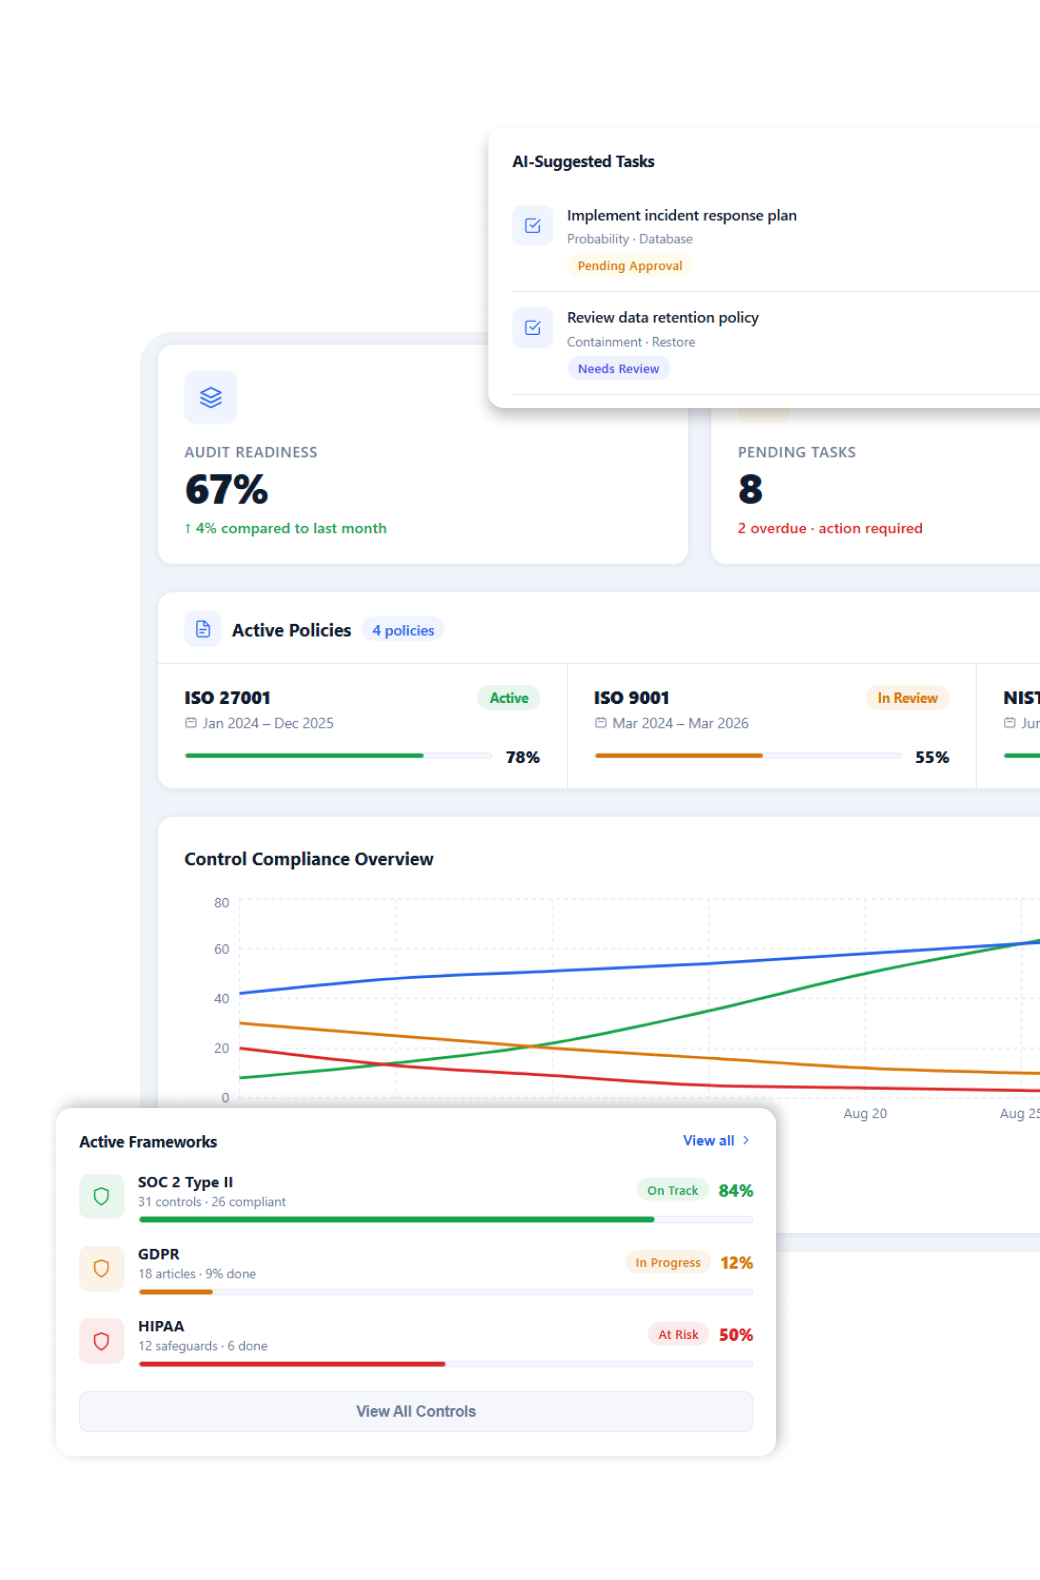
Task: Click calendar icon beside Jan 2024 – Dec 2025
Action: (191, 723)
